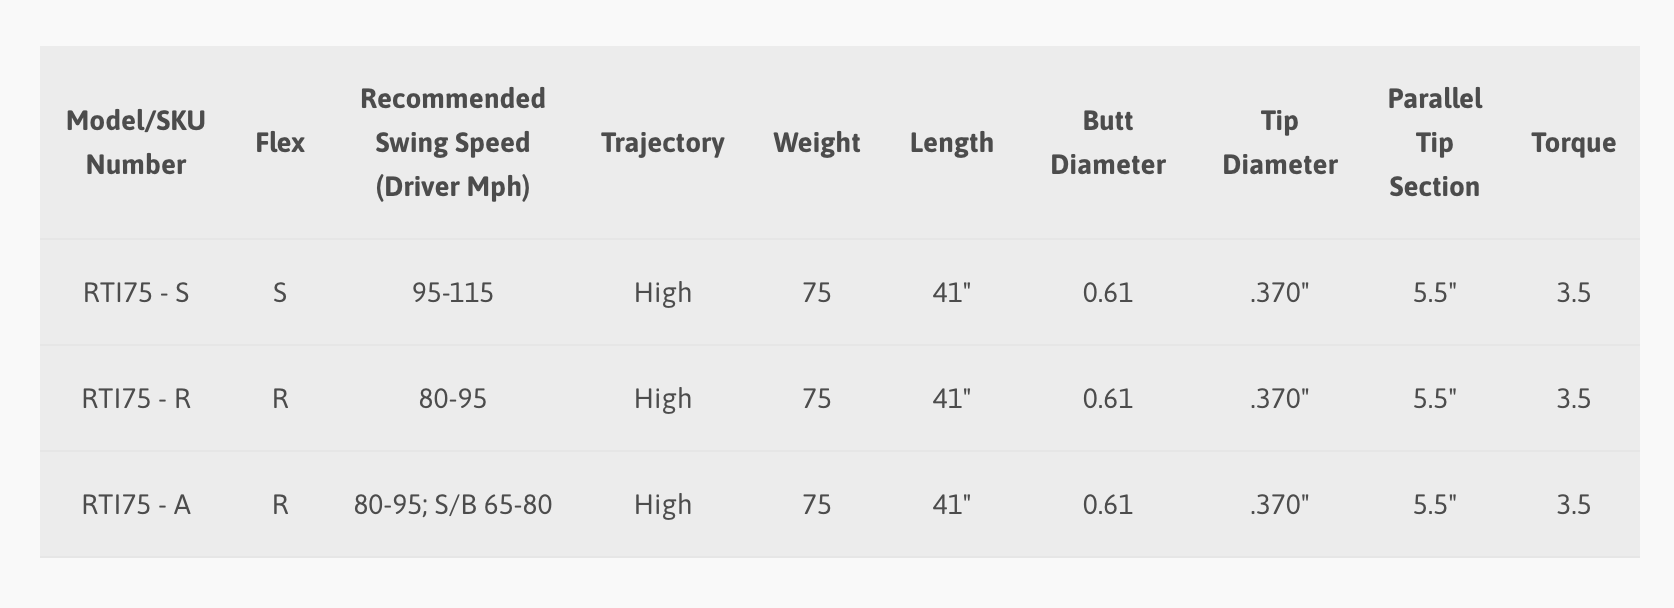Select the Length column header
This screenshot has width=1674, height=608.
click(952, 142)
